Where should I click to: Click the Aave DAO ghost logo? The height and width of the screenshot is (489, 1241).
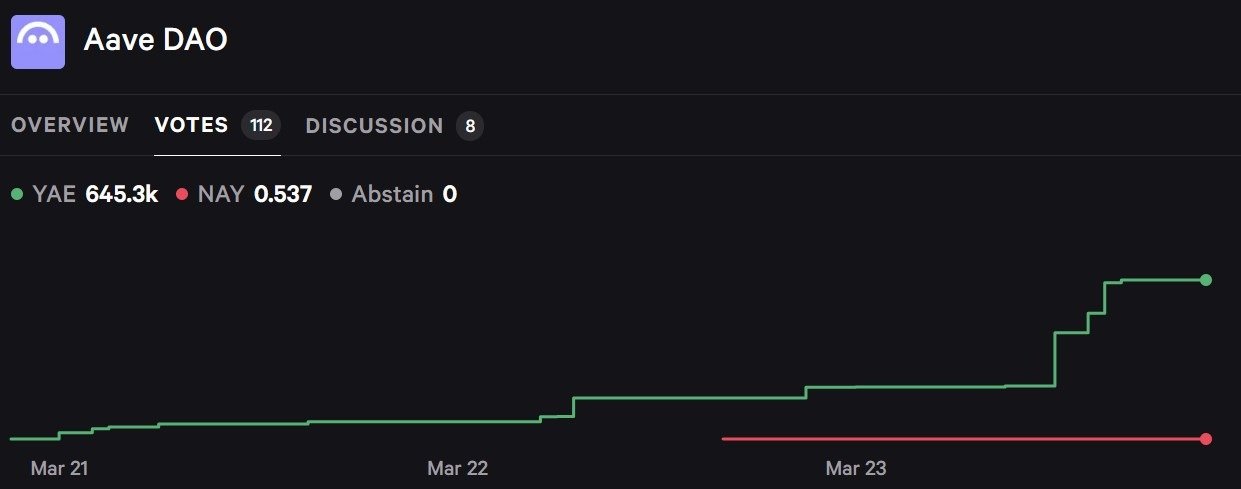pyautogui.click(x=38, y=41)
